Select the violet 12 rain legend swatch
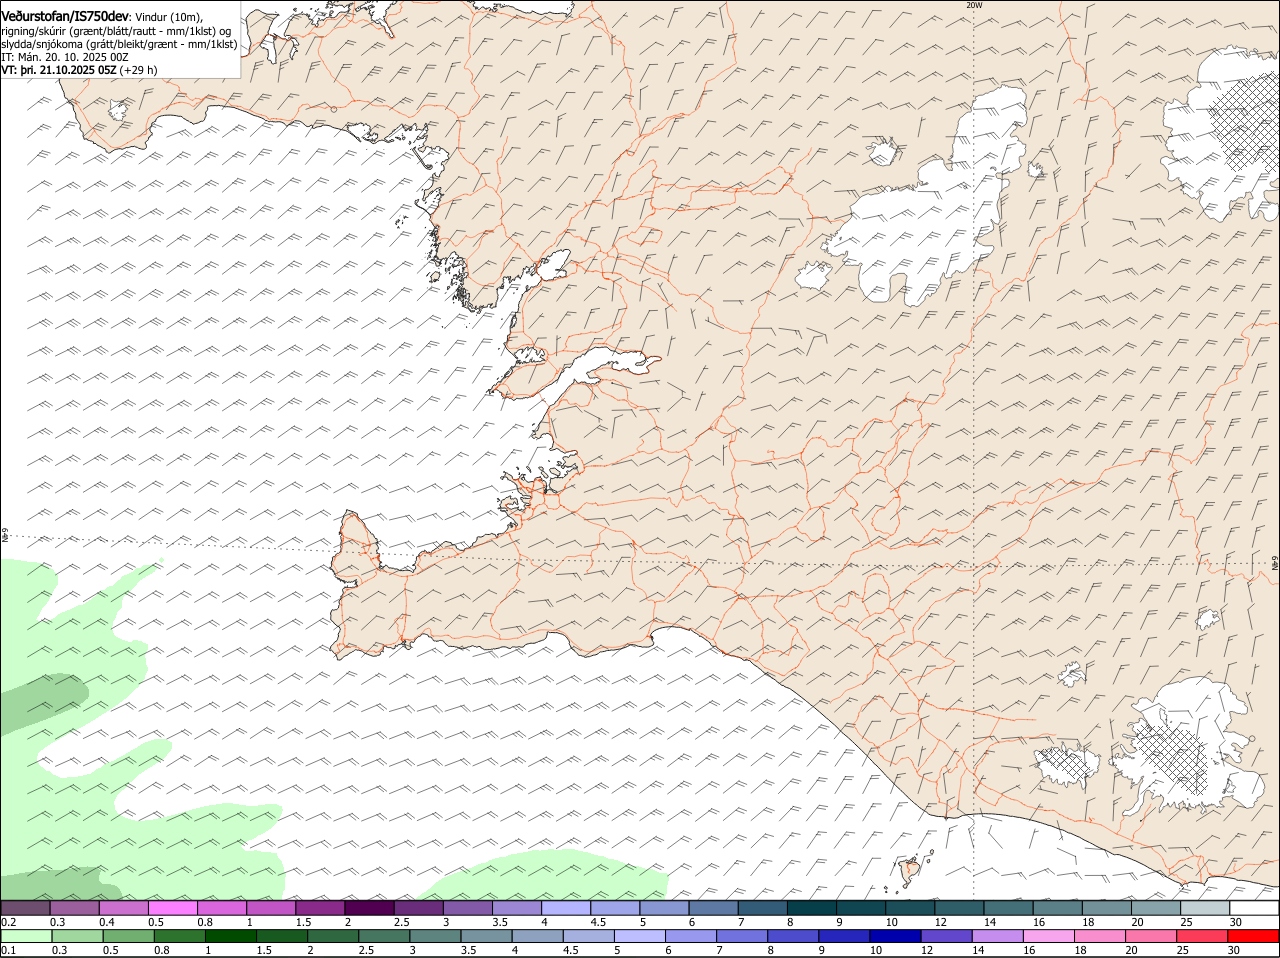Viewport: 1280px width, 958px height. coord(946,936)
